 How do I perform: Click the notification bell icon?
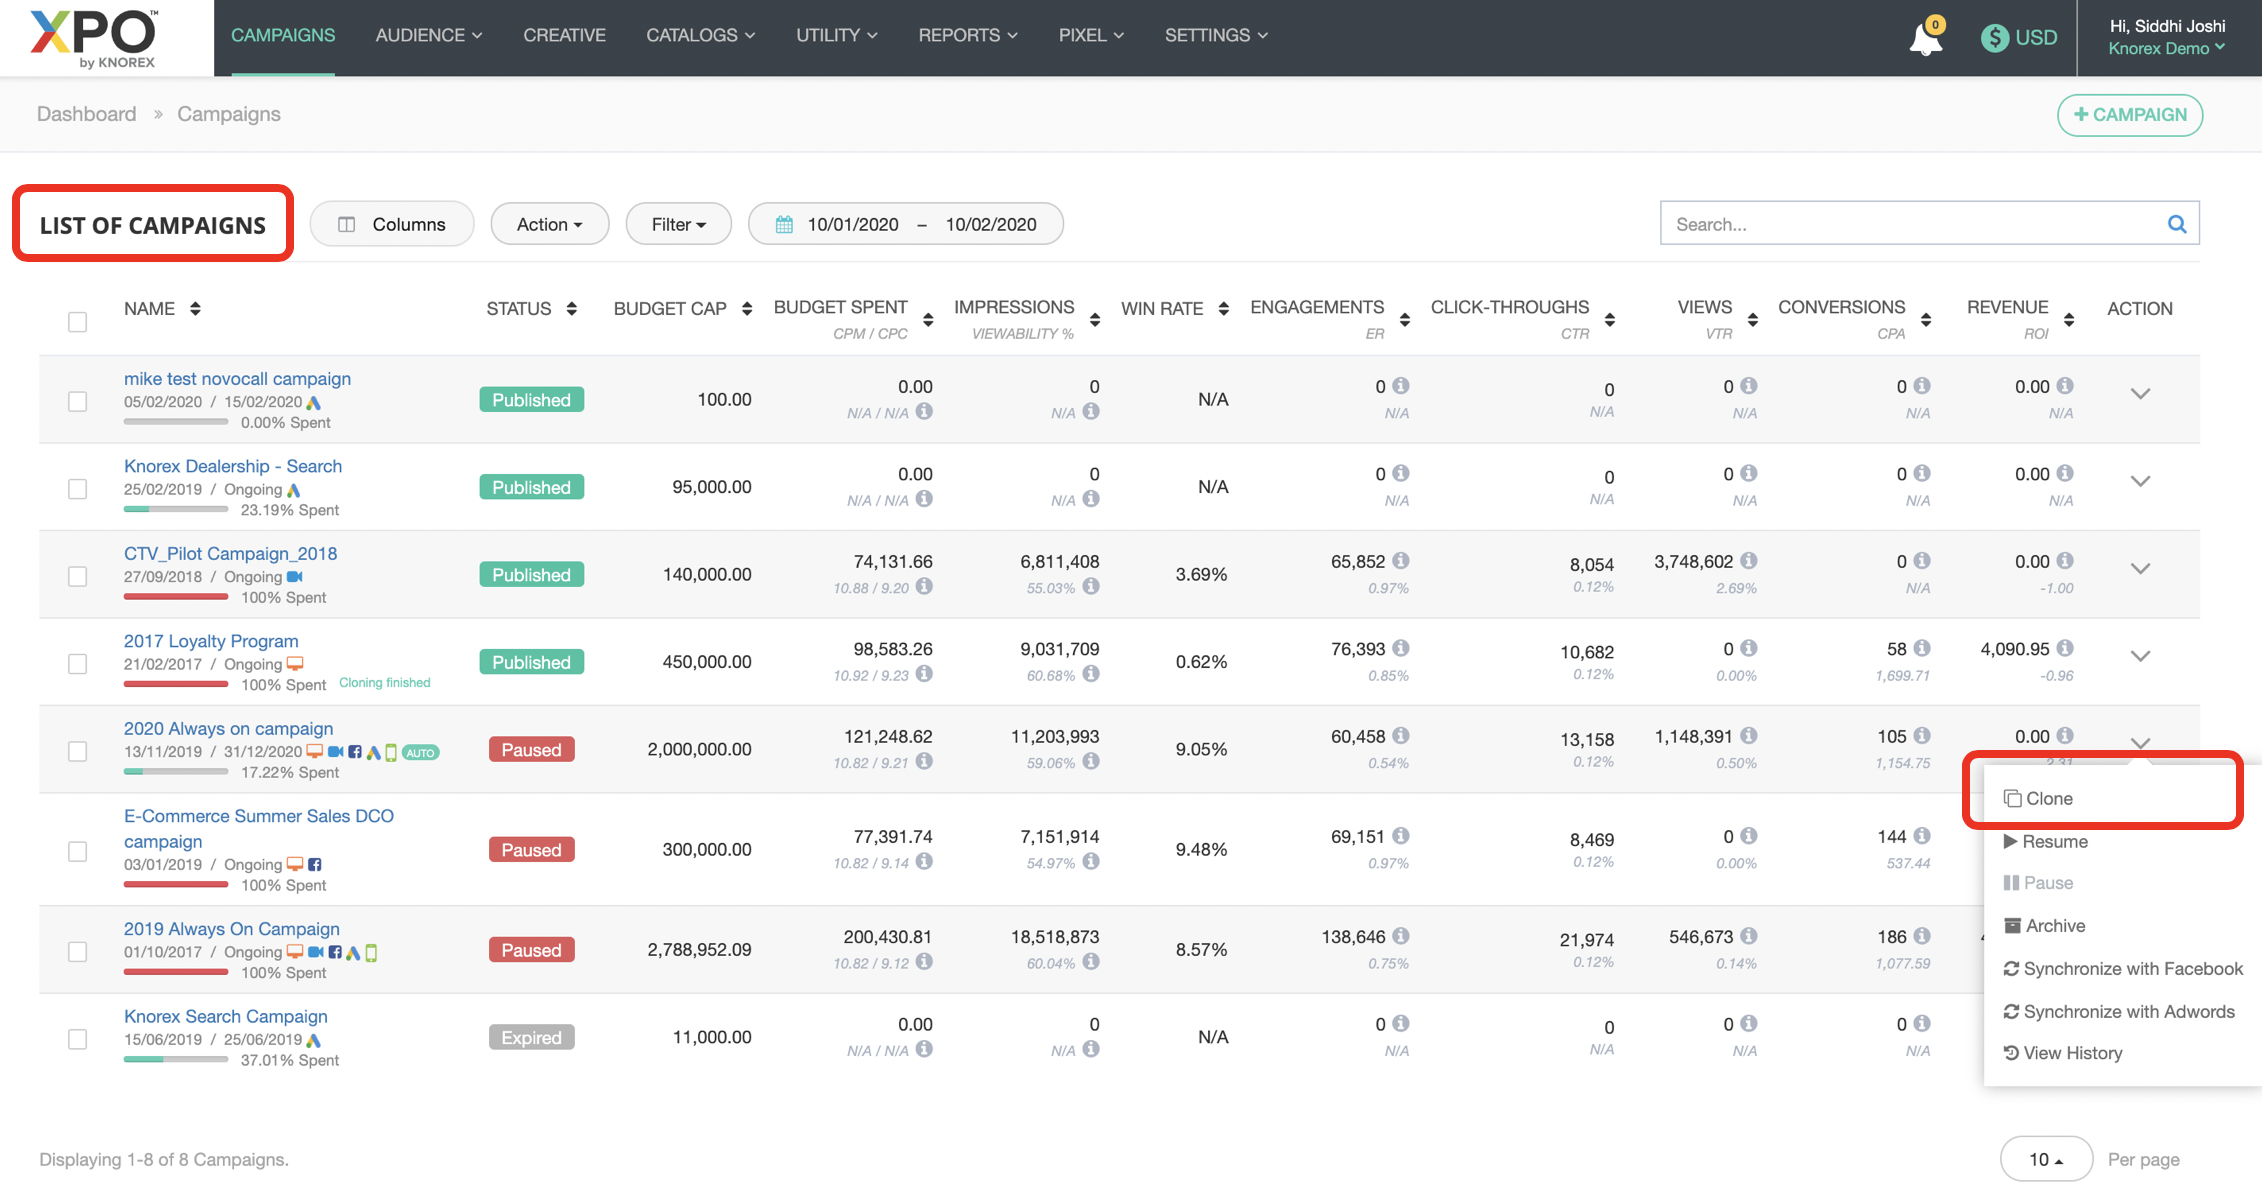pos(1924,38)
